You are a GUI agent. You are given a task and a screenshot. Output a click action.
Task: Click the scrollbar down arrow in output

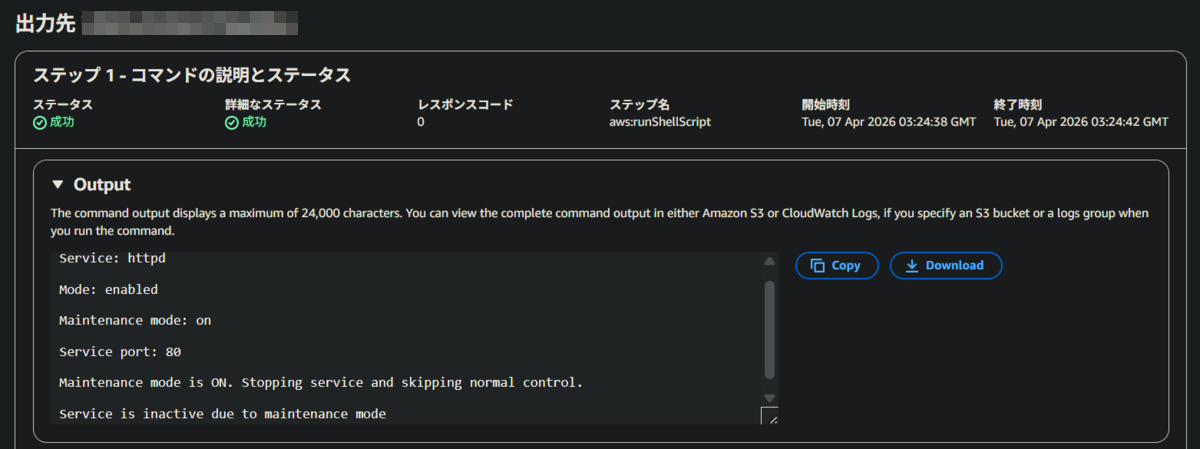769,396
